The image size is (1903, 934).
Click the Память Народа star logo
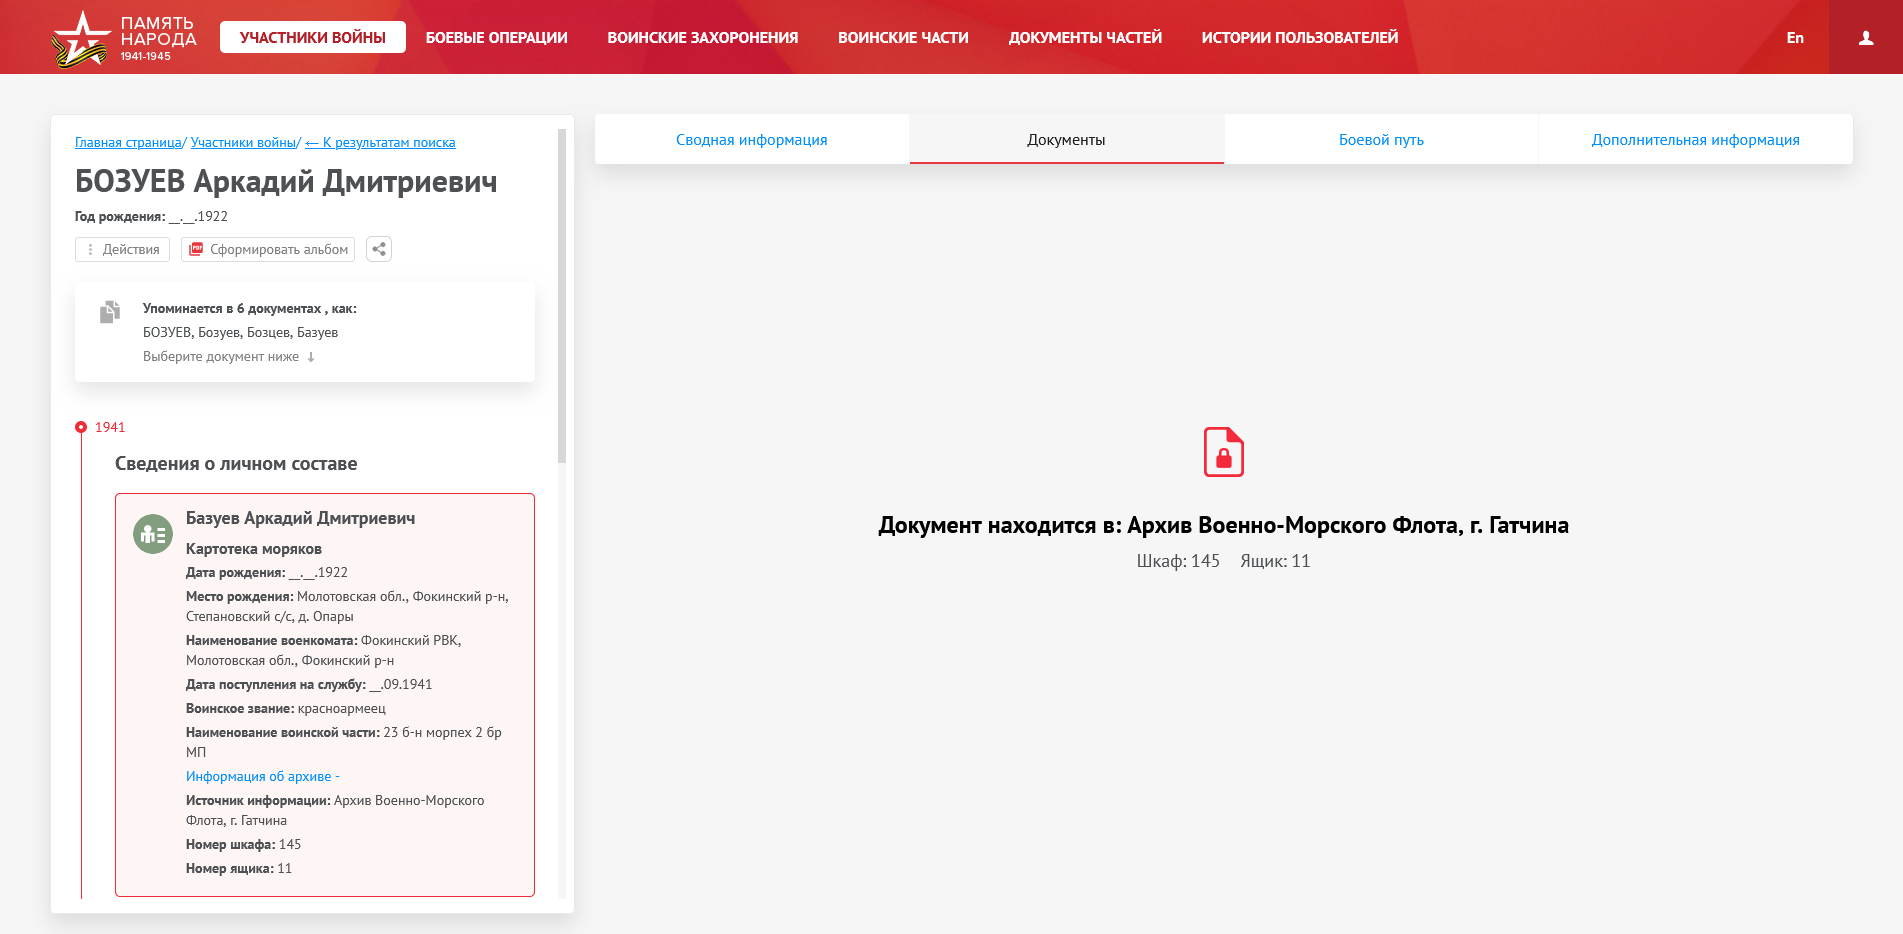[80, 39]
